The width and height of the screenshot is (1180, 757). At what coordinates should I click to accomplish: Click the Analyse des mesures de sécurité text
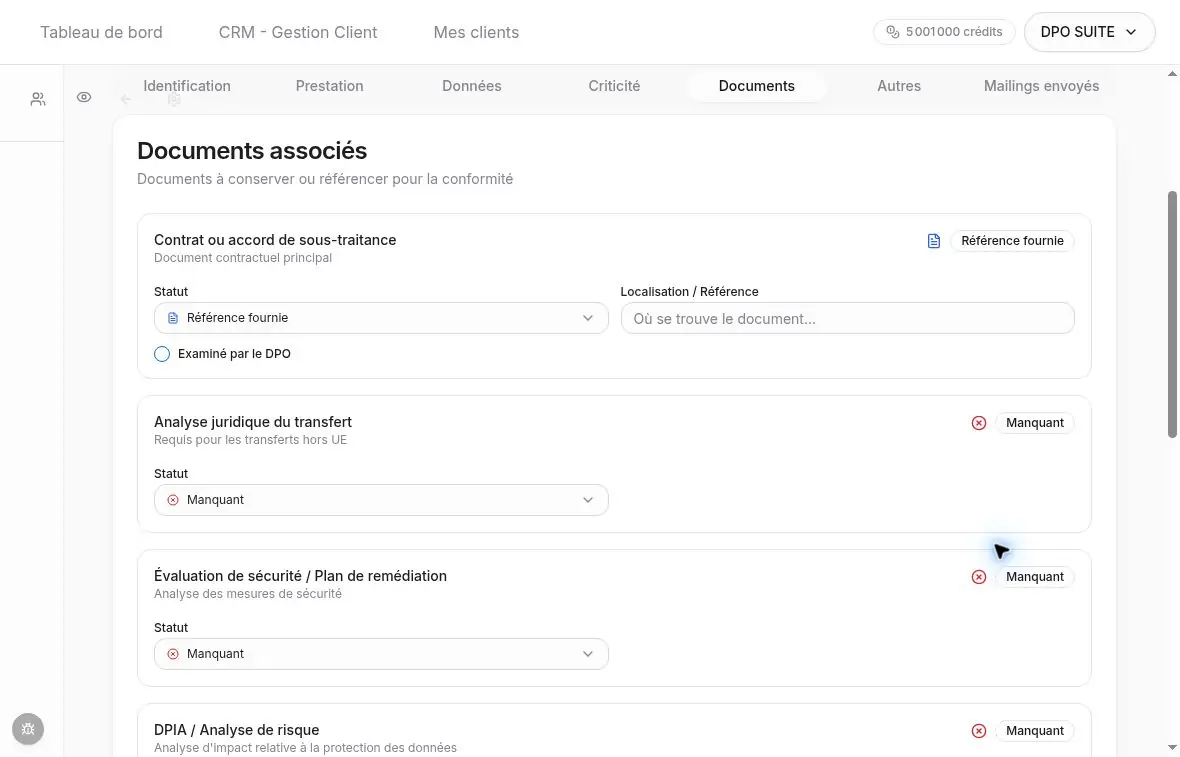[x=248, y=594]
